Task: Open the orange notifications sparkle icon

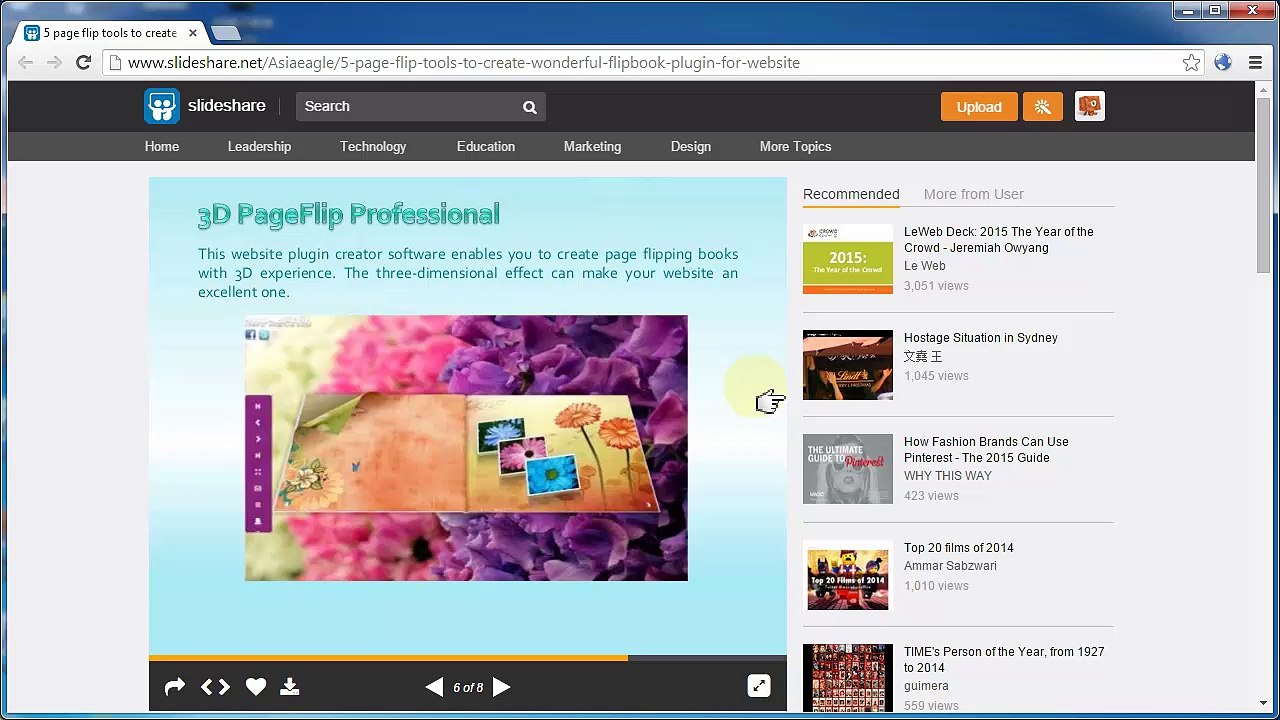Action: click(x=1042, y=107)
